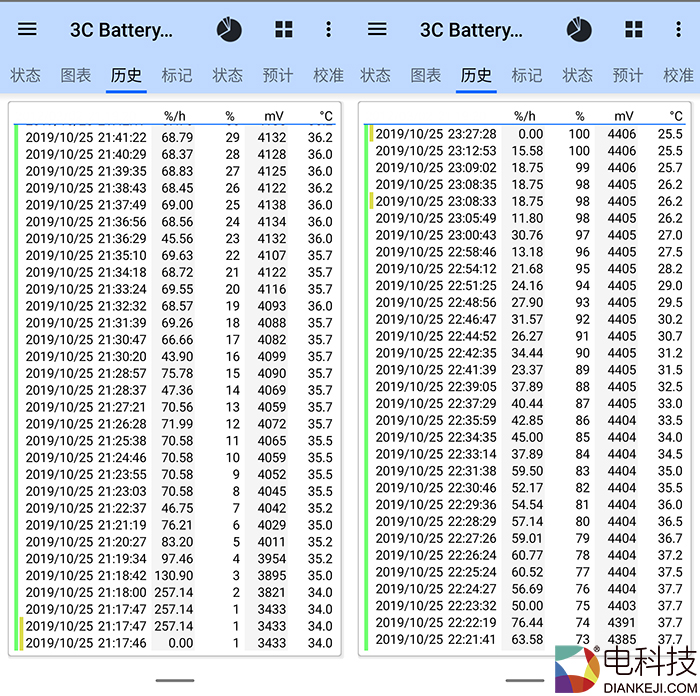Open the hamburger menu in left screen
The width and height of the screenshot is (700, 696).
point(27,29)
